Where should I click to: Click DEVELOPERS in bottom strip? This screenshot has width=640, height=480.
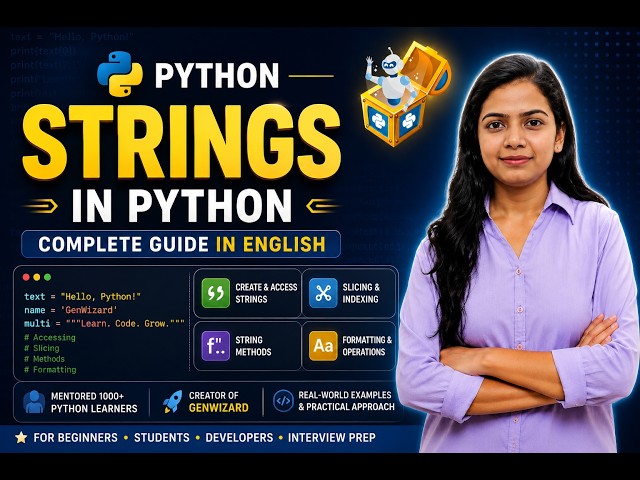[239, 438]
